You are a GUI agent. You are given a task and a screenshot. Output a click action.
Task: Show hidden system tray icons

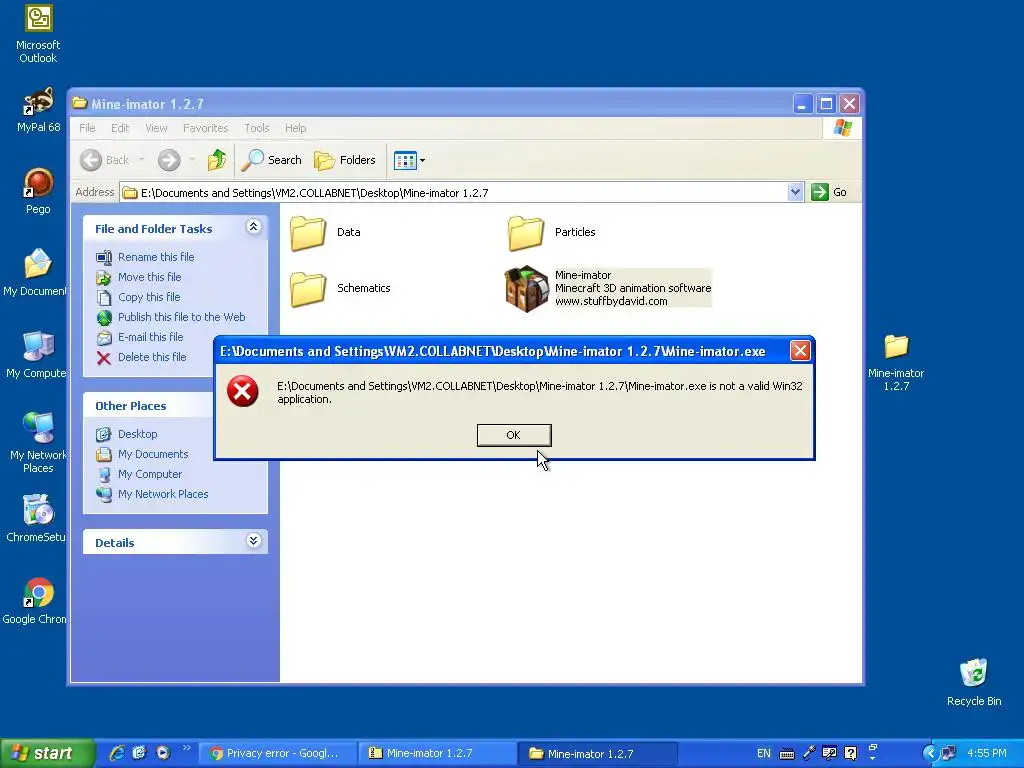[930, 753]
